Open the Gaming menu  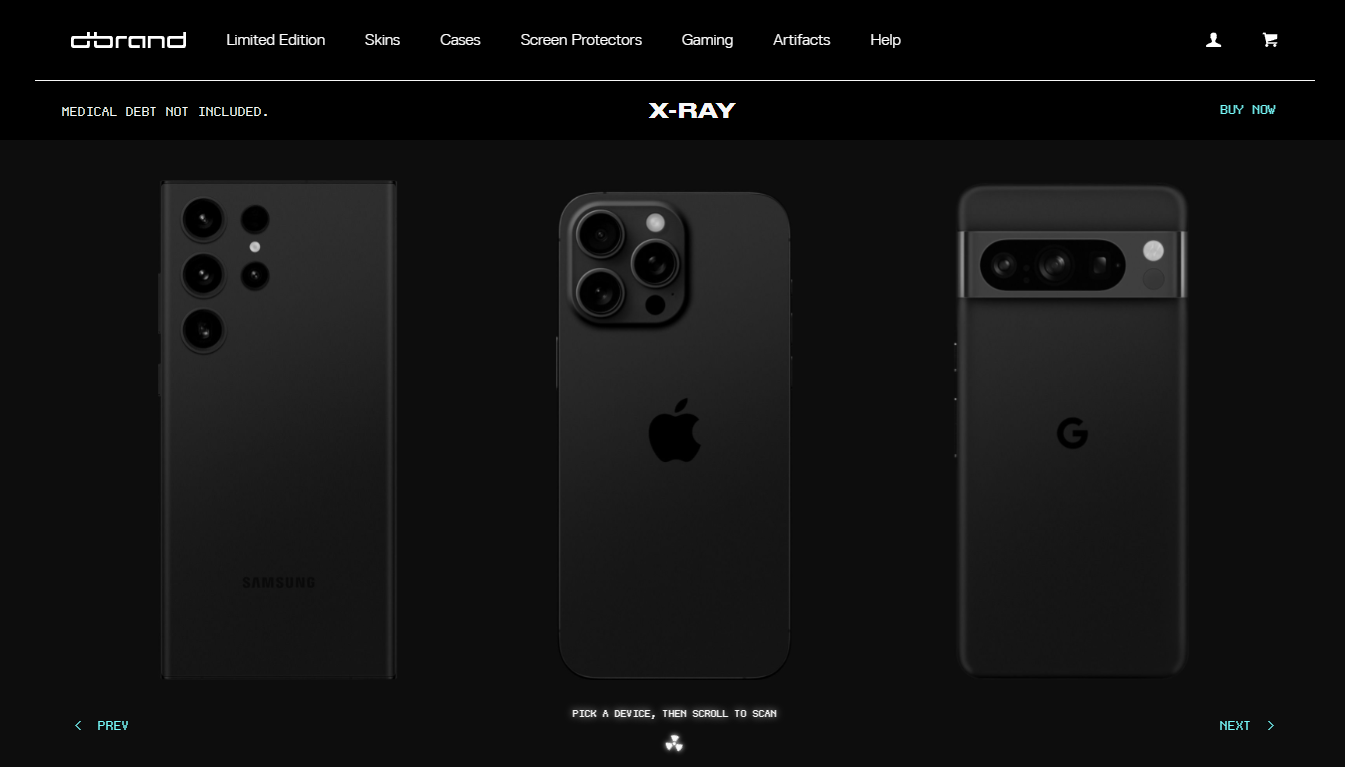[707, 40]
